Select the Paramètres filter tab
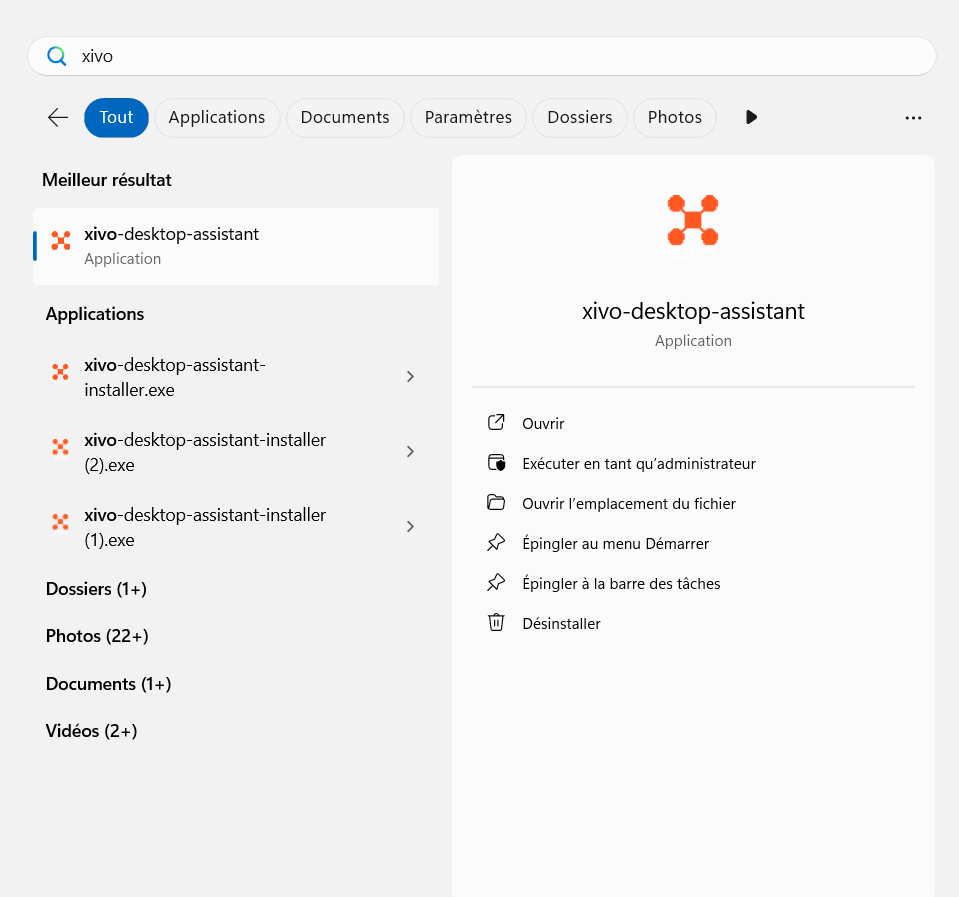The height and width of the screenshot is (897, 959). 468,118
